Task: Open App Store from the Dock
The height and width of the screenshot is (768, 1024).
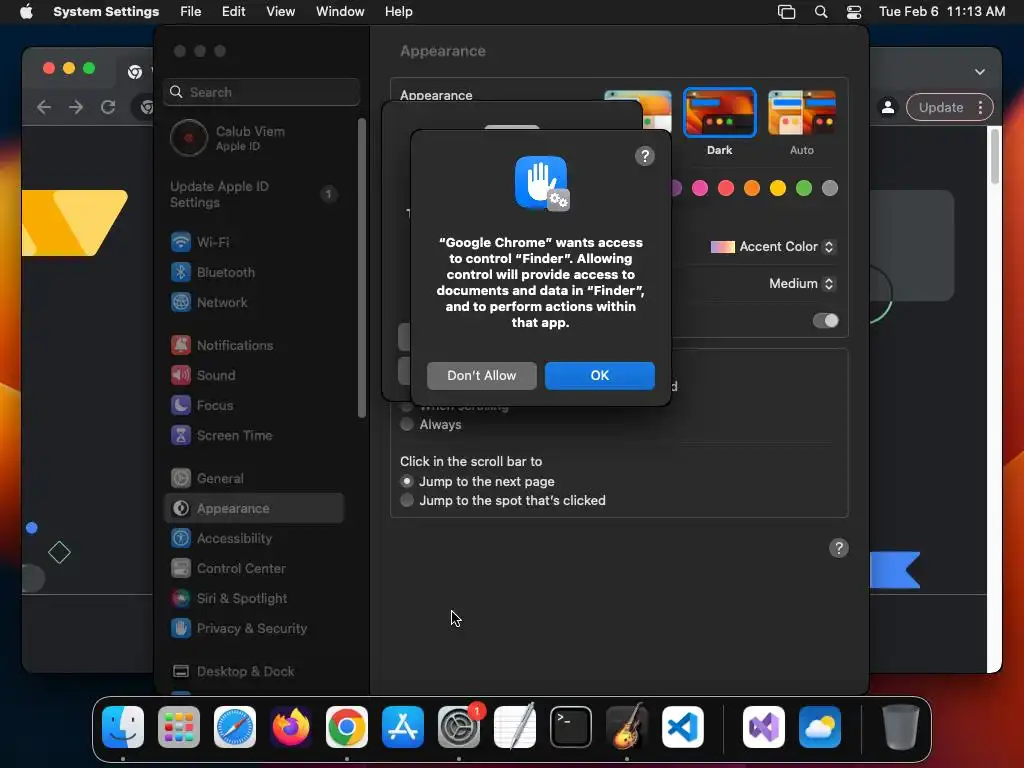Action: click(x=403, y=727)
